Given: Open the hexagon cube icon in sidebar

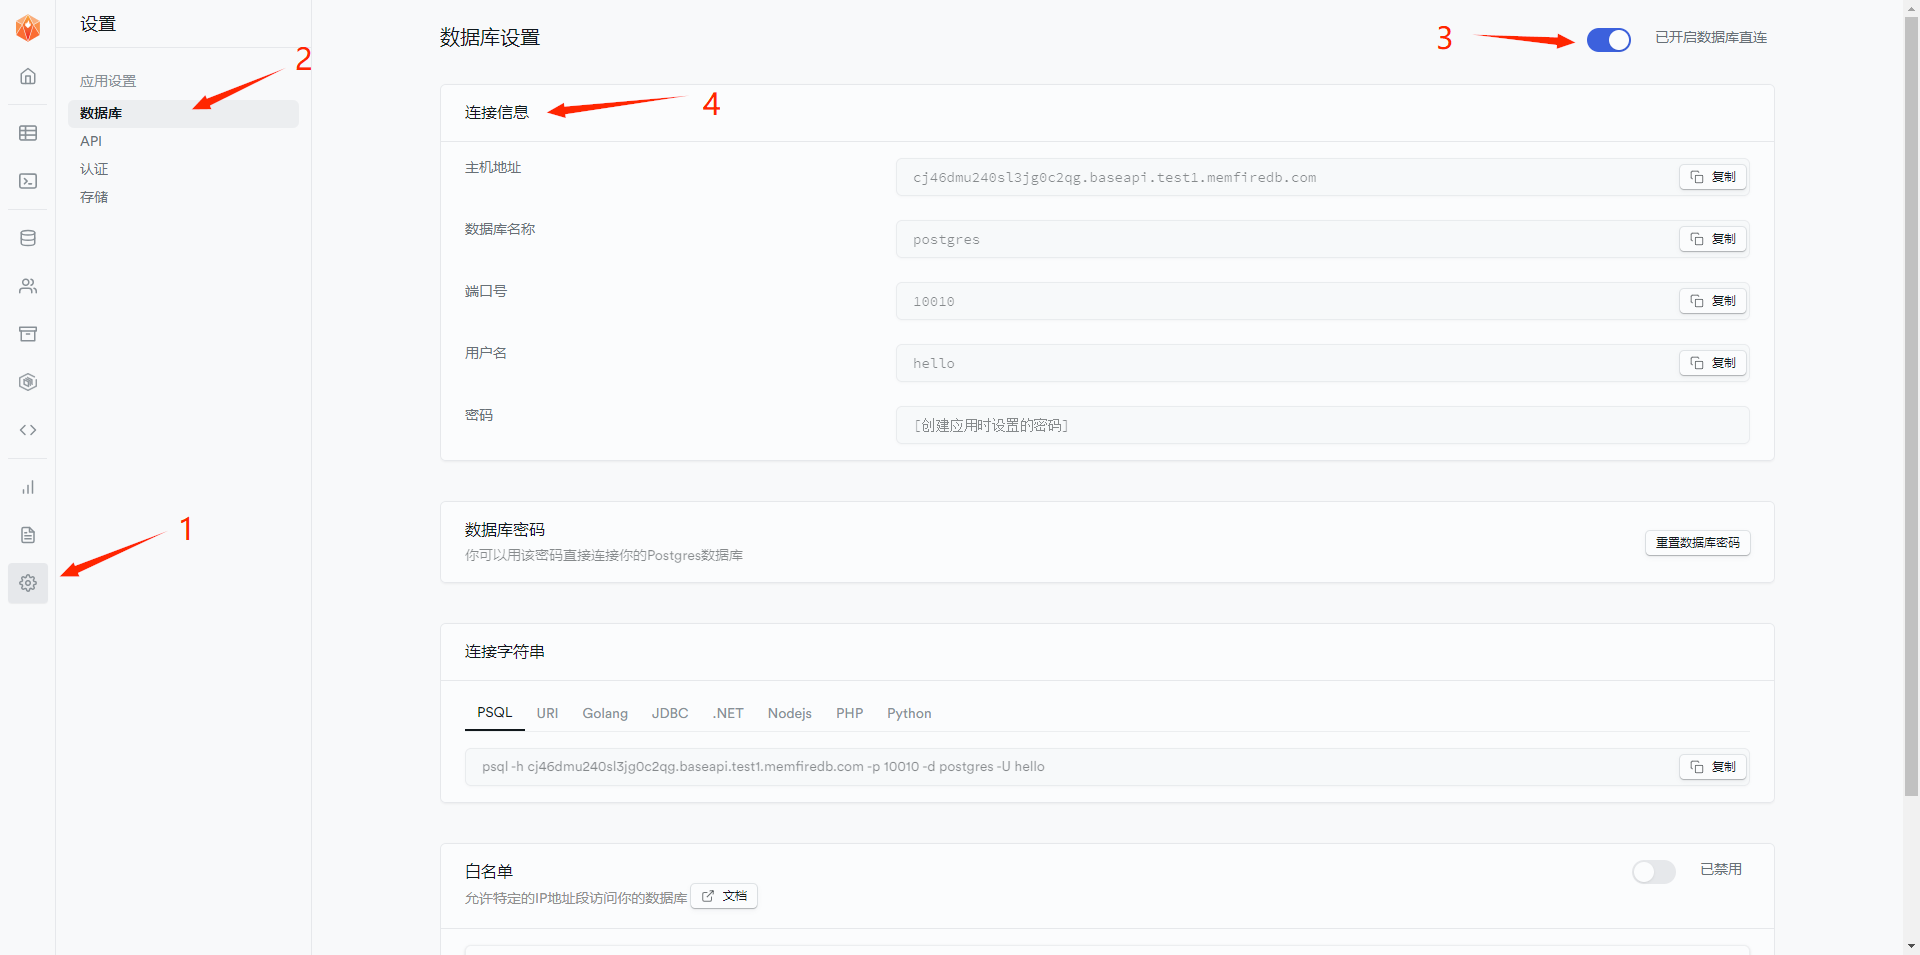Looking at the screenshot, I should [28, 382].
